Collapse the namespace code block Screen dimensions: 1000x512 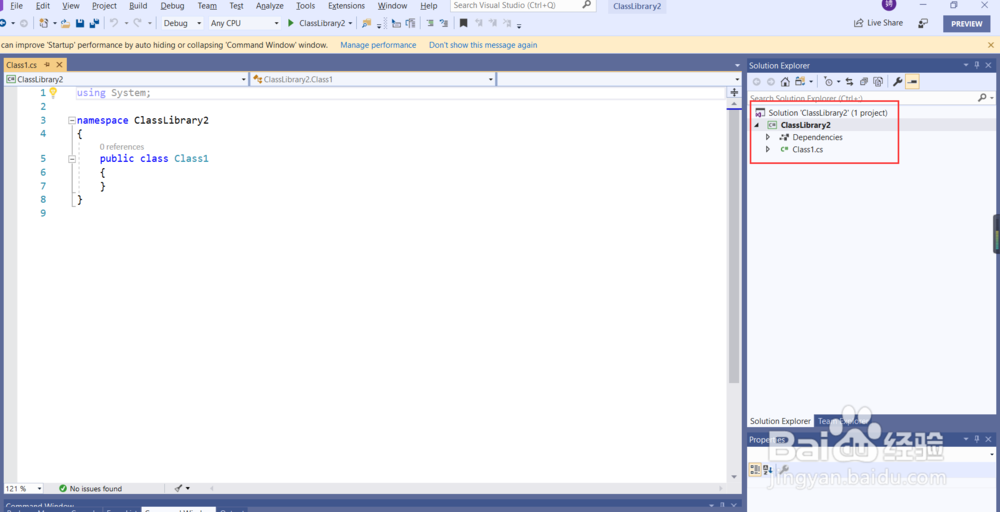click(x=71, y=120)
